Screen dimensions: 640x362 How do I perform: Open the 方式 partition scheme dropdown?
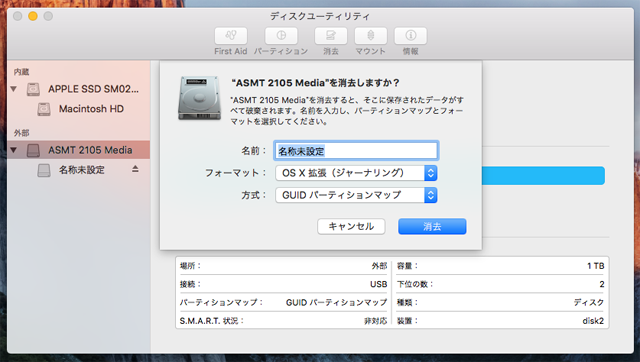[356, 195]
